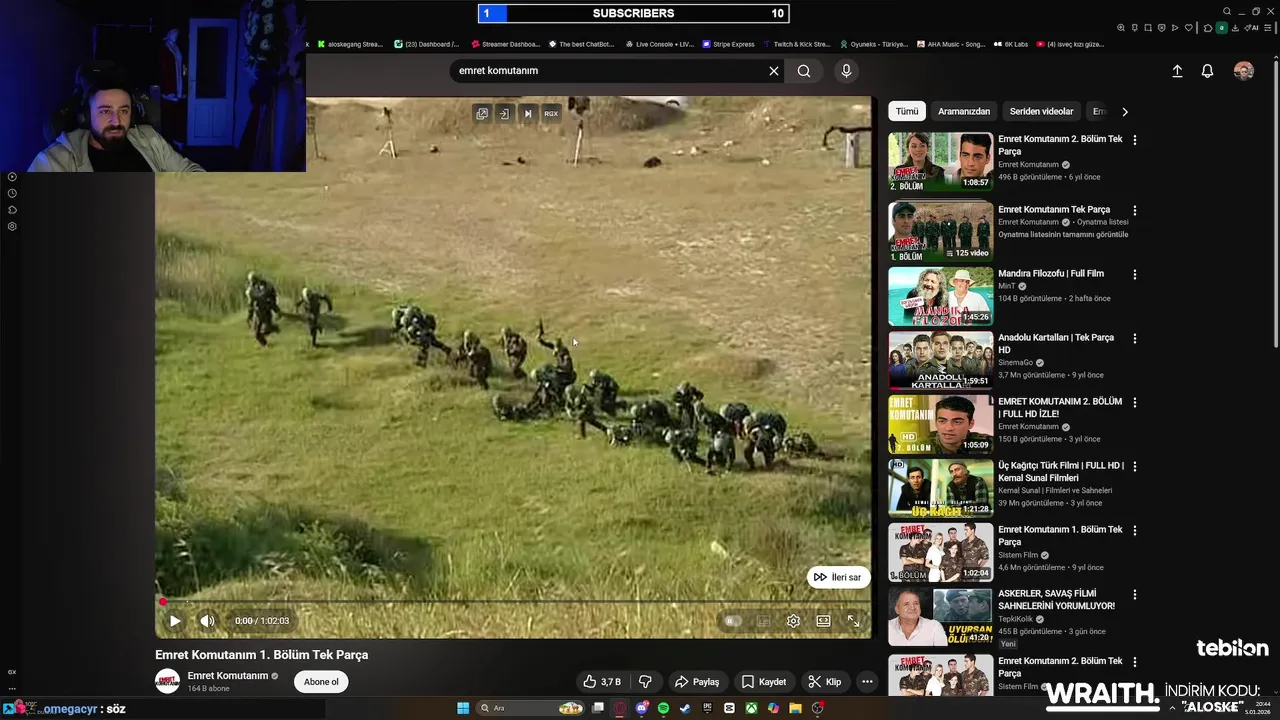Open options for Emret Komutanım 2. Bölüm 496 B video

click(1134, 140)
